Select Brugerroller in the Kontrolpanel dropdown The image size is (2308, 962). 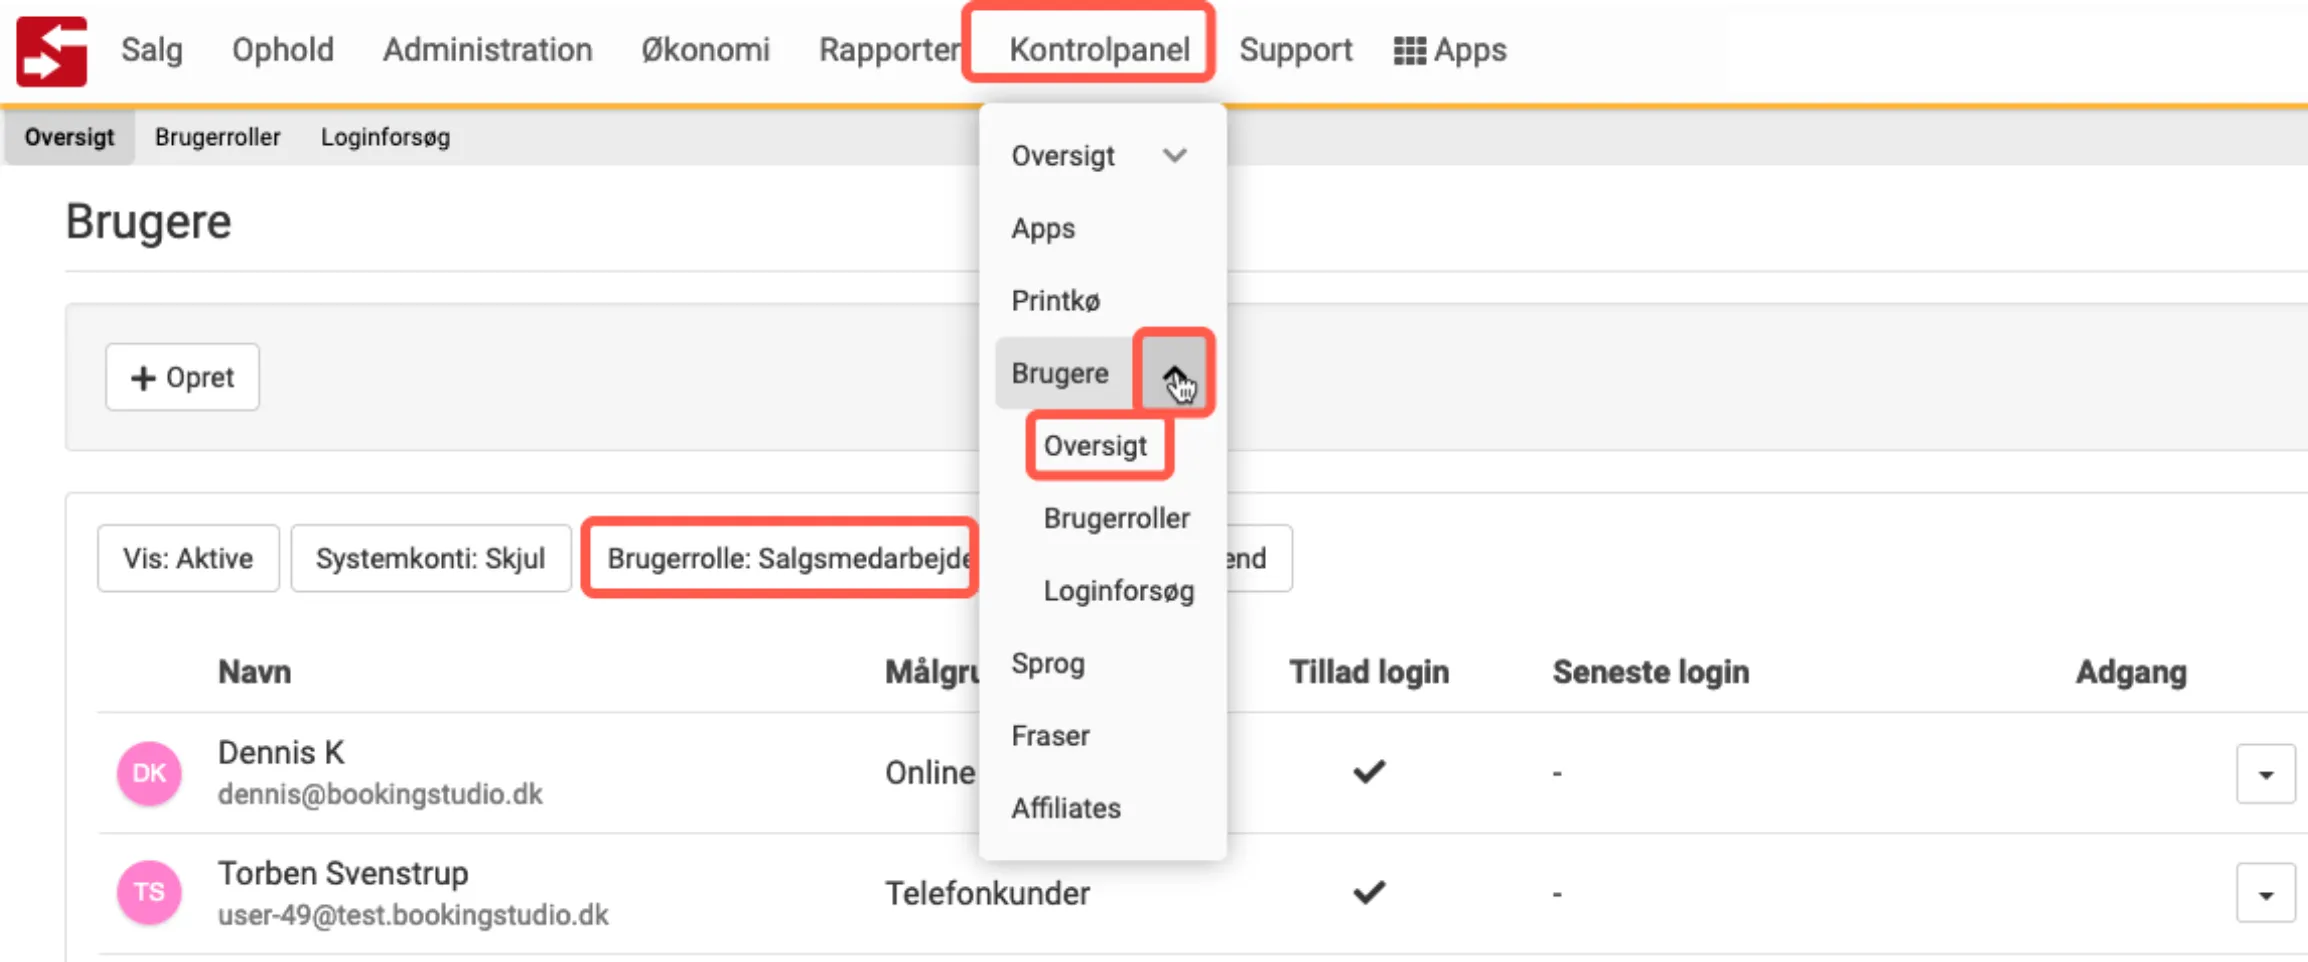[1116, 518]
